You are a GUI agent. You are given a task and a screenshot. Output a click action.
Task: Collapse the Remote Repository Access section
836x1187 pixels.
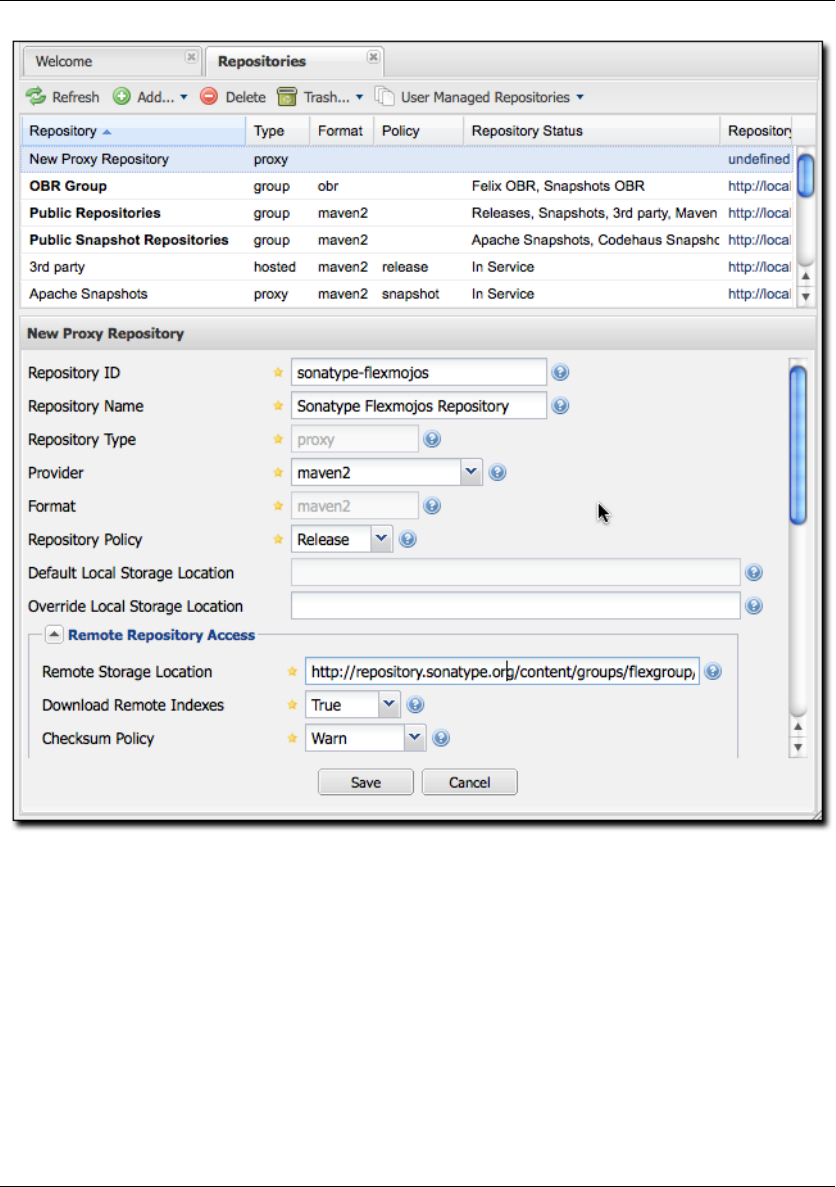click(x=54, y=634)
